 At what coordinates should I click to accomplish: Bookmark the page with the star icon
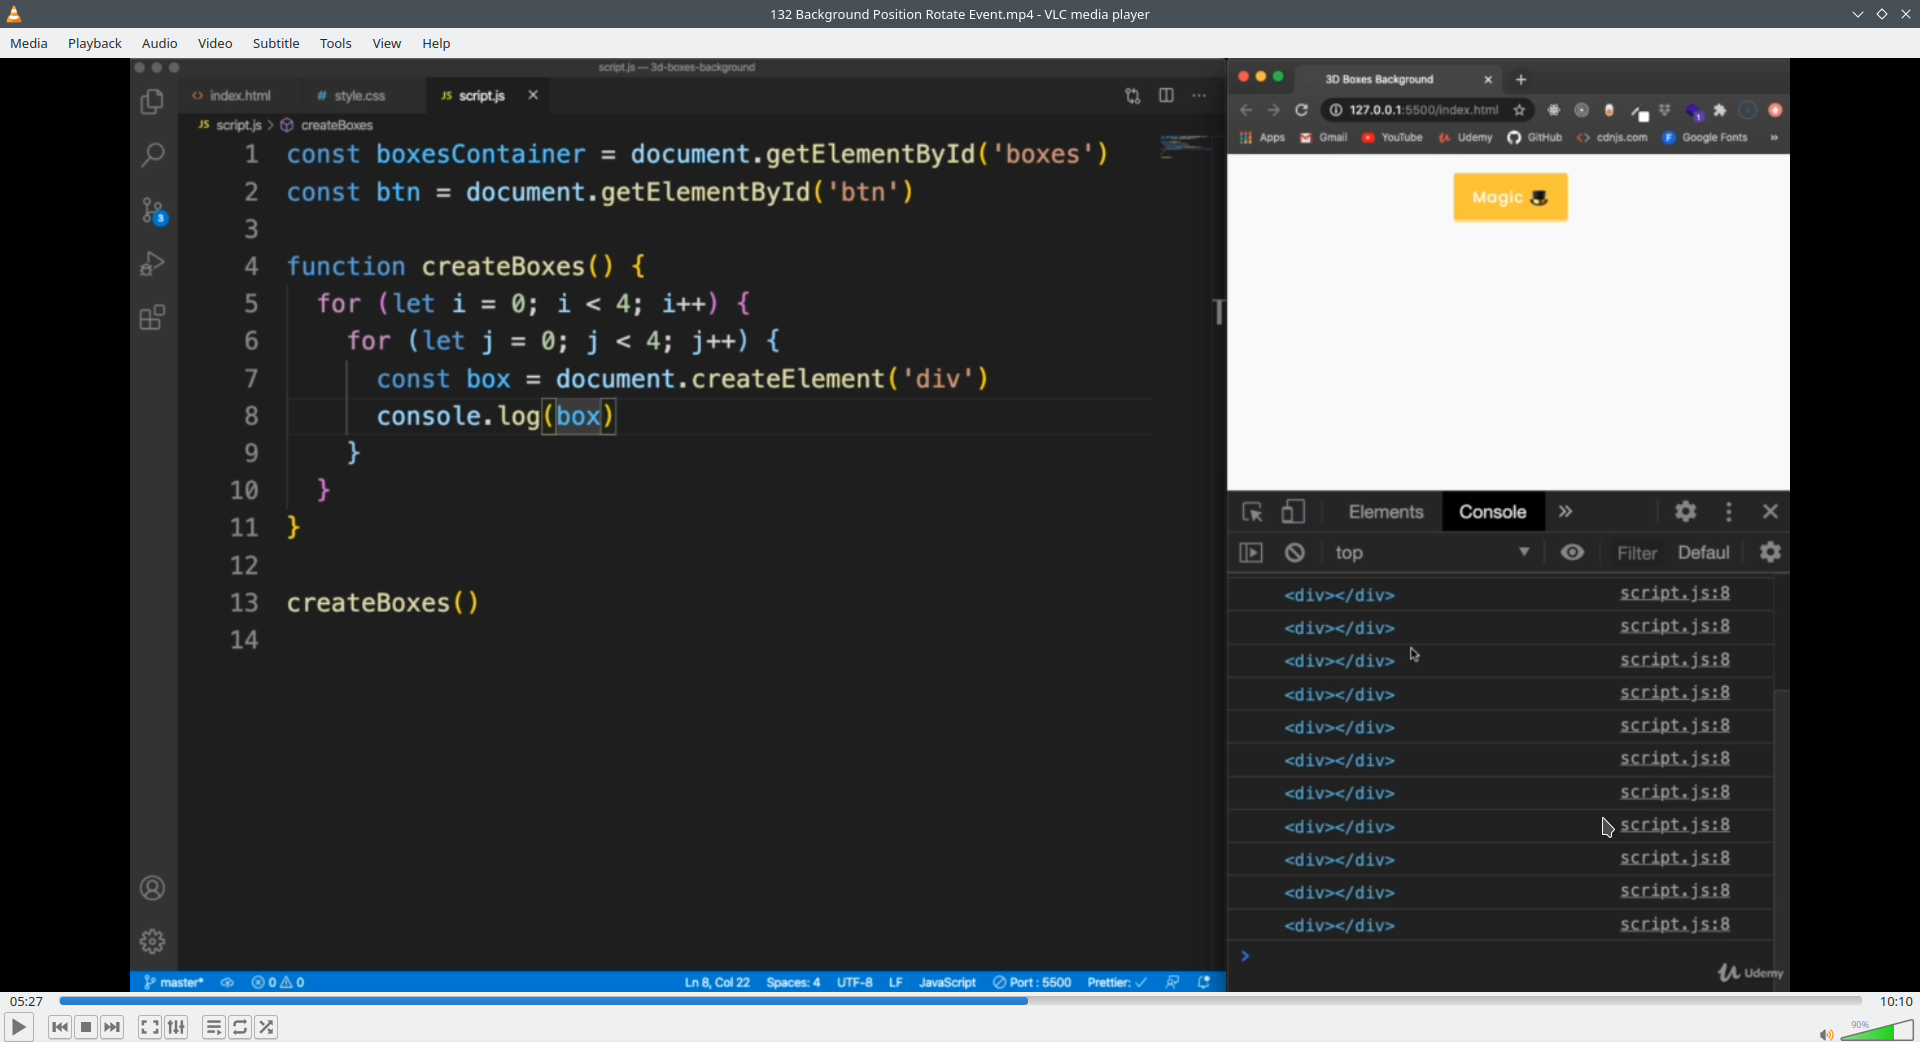click(1520, 110)
